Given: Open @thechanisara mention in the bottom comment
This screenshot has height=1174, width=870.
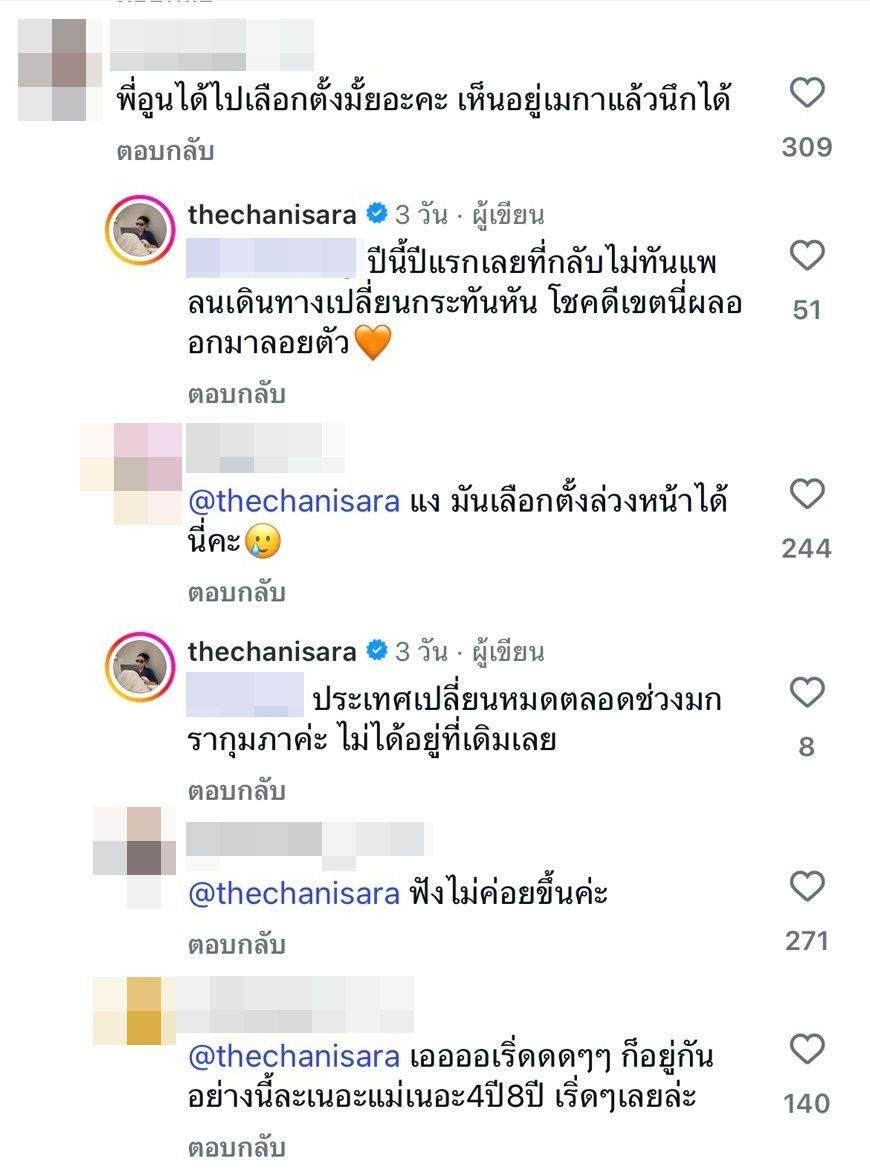Looking at the screenshot, I should (294, 1057).
